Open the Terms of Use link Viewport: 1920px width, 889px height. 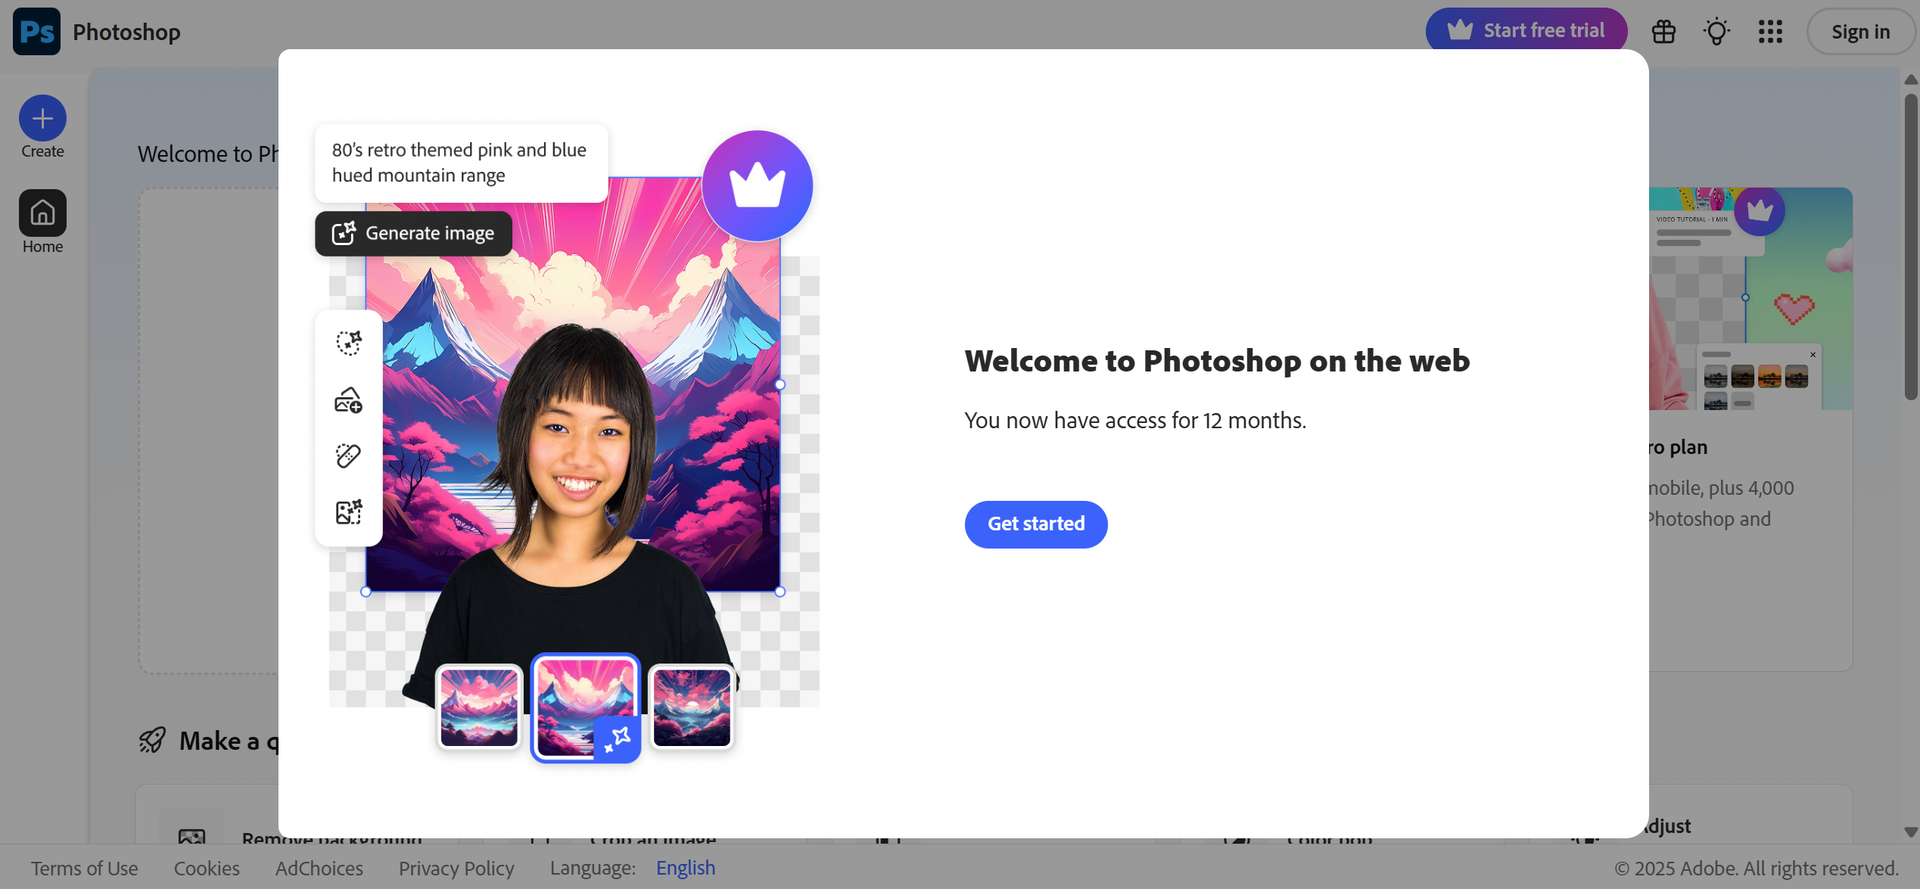click(x=84, y=868)
